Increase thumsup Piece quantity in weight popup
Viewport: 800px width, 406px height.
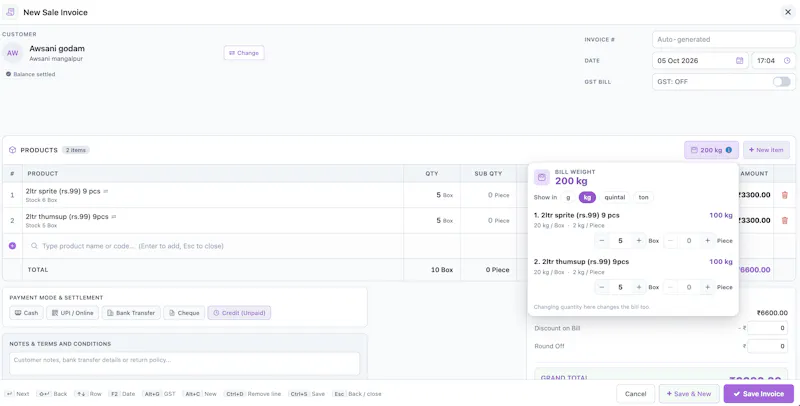click(x=707, y=287)
